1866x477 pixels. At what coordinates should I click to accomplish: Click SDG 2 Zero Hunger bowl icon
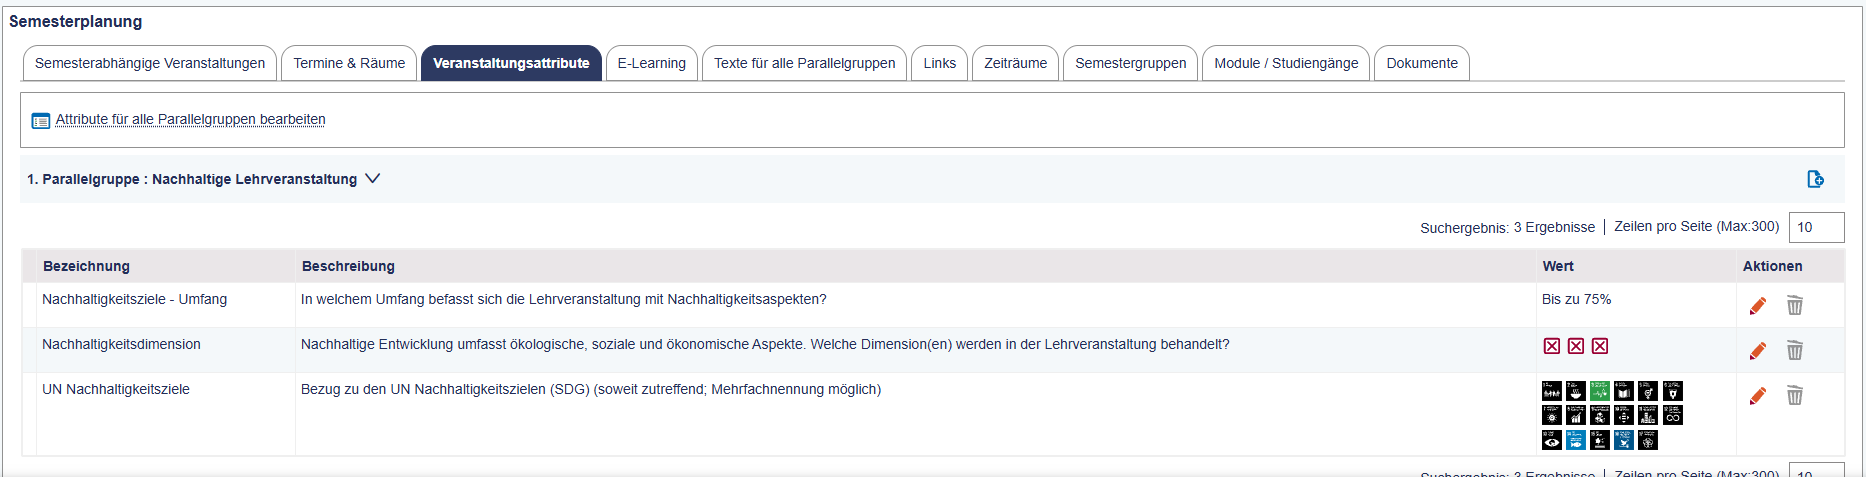[1576, 391]
